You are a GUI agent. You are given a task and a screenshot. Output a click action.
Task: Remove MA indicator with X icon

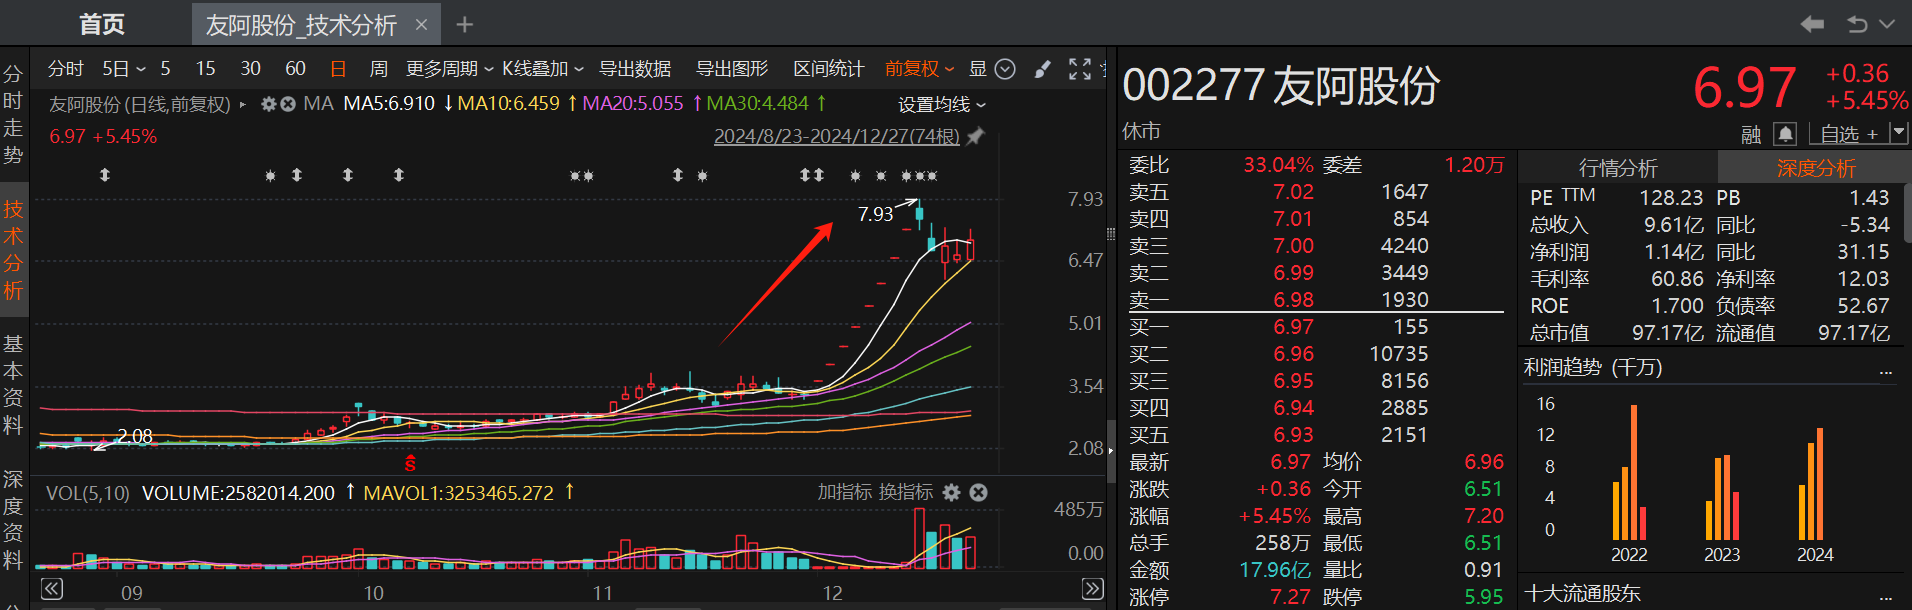pyautogui.click(x=287, y=104)
